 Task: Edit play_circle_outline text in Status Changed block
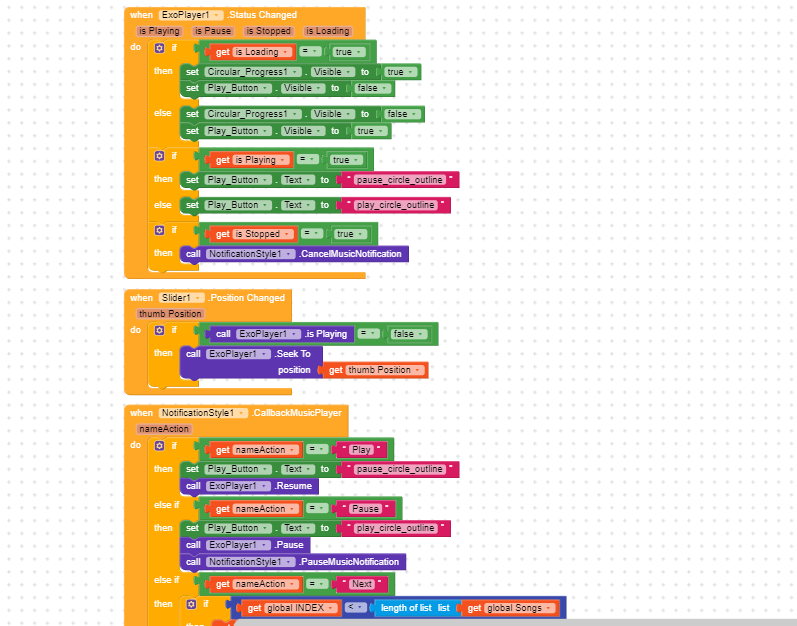(395, 205)
